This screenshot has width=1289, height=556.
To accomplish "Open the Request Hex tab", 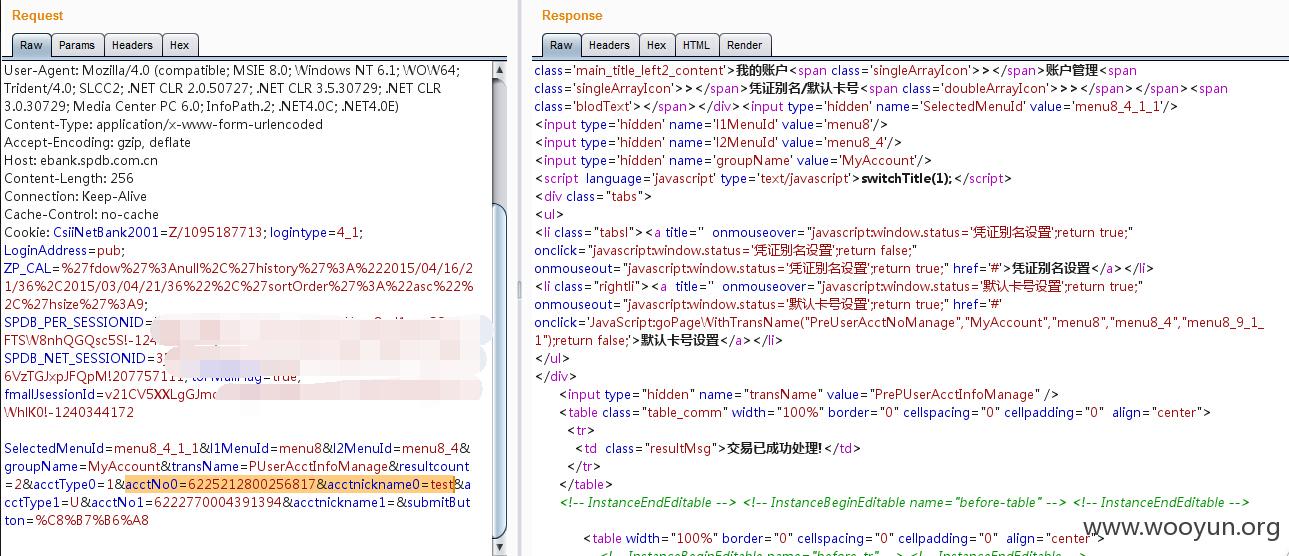I will pyautogui.click(x=180, y=45).
